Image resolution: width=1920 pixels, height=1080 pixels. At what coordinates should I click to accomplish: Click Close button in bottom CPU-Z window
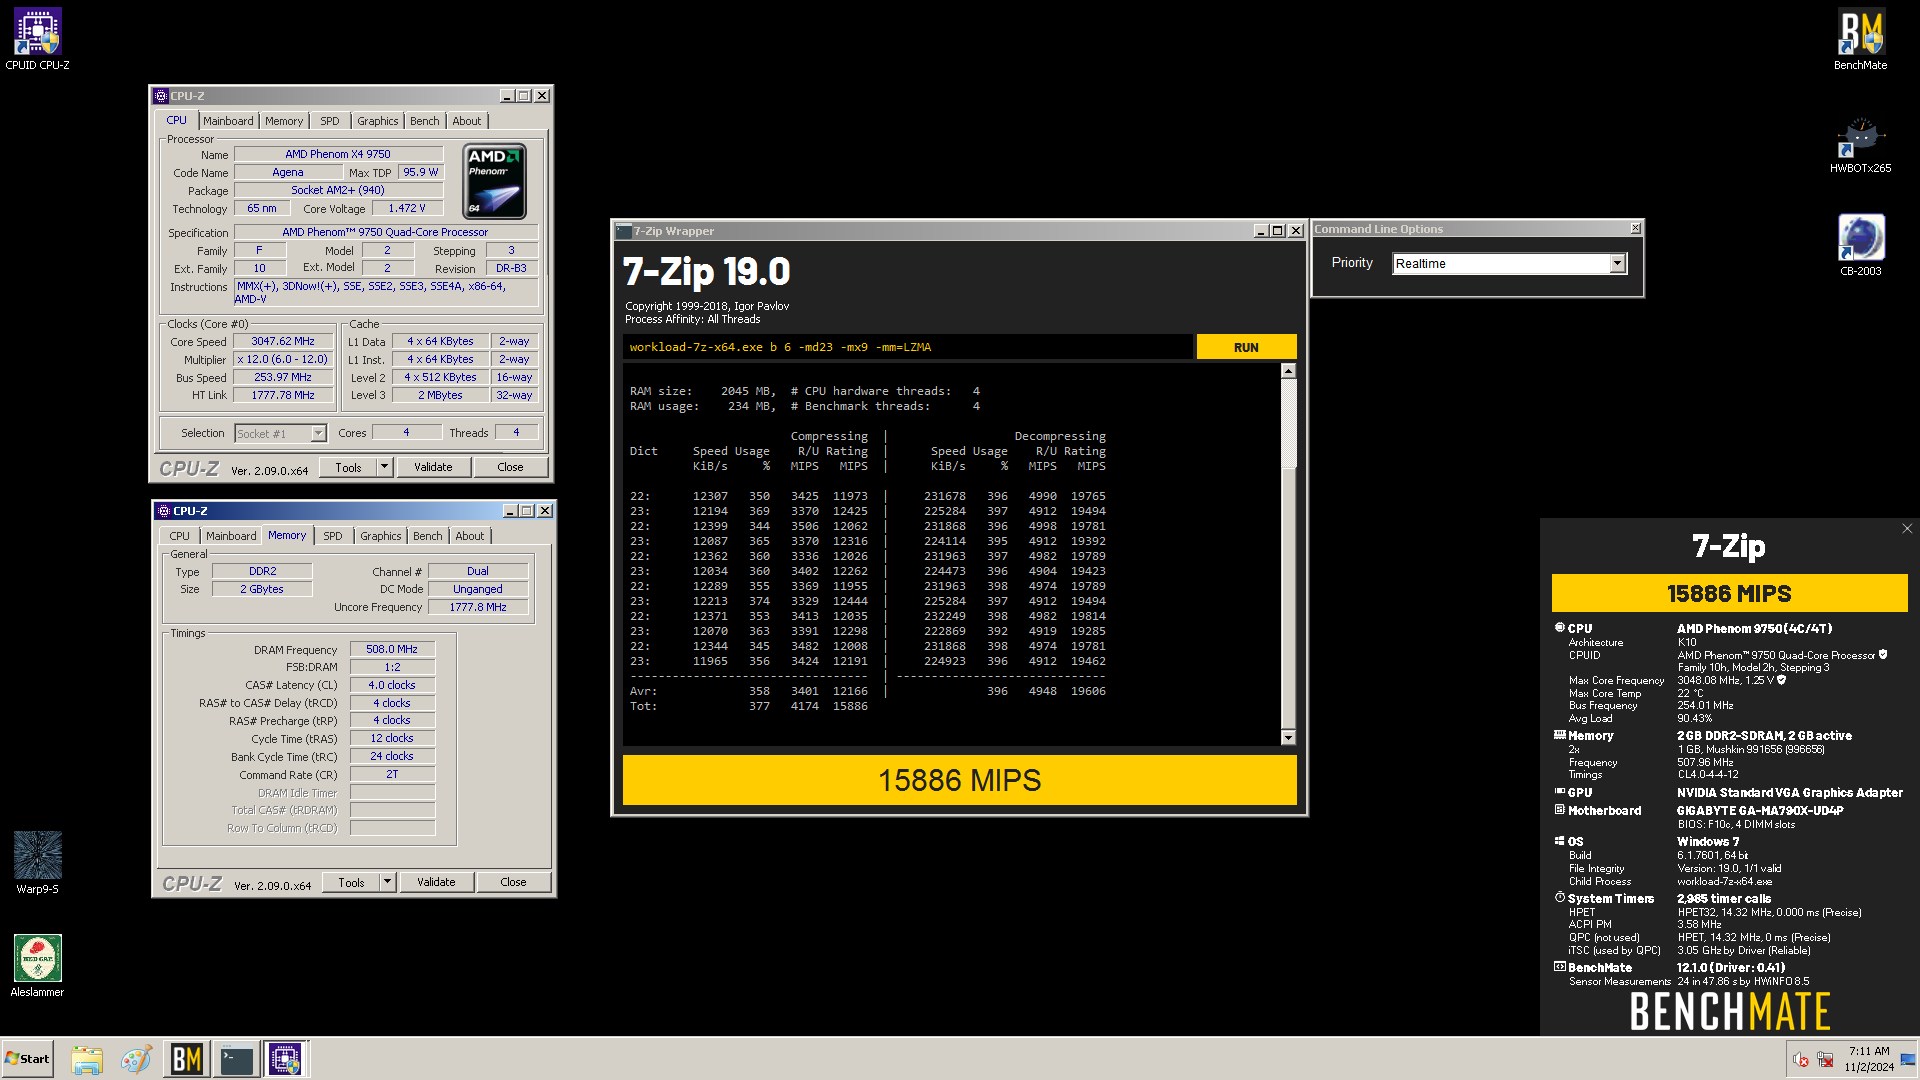click(513, 882)
